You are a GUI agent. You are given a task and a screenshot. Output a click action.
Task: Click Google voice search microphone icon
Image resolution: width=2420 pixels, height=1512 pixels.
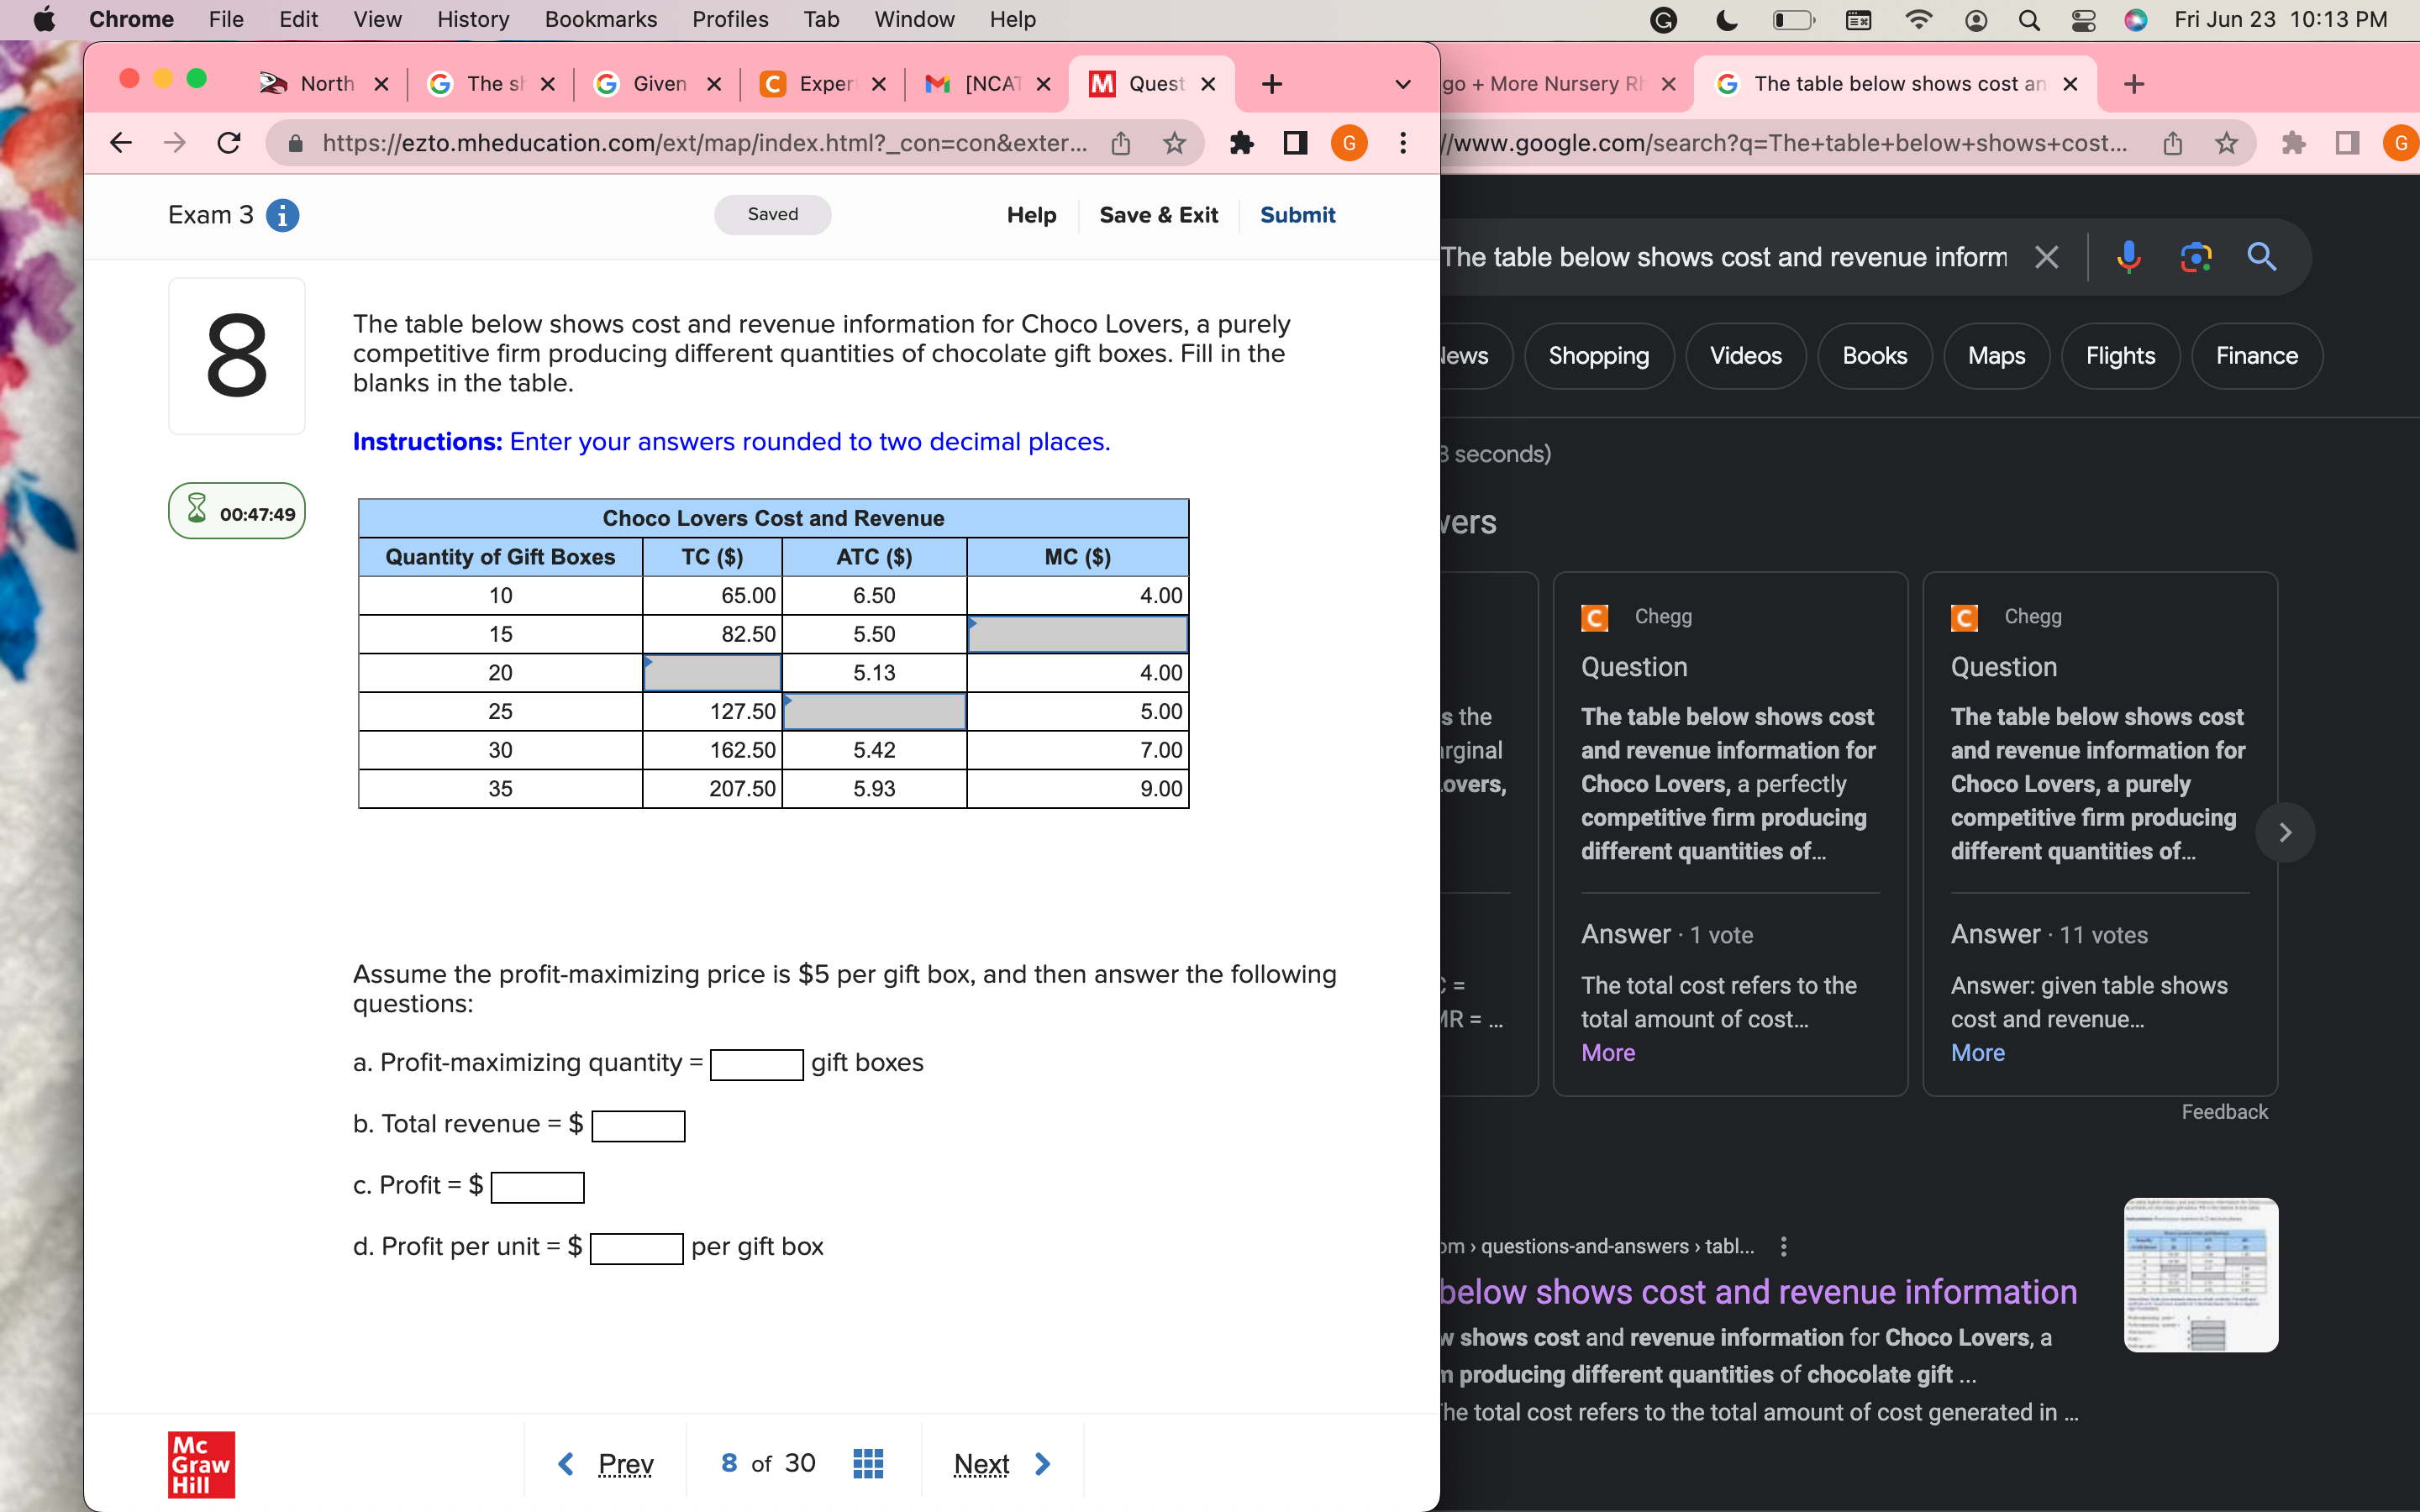pyautogui.click(x=2128, y=257)
